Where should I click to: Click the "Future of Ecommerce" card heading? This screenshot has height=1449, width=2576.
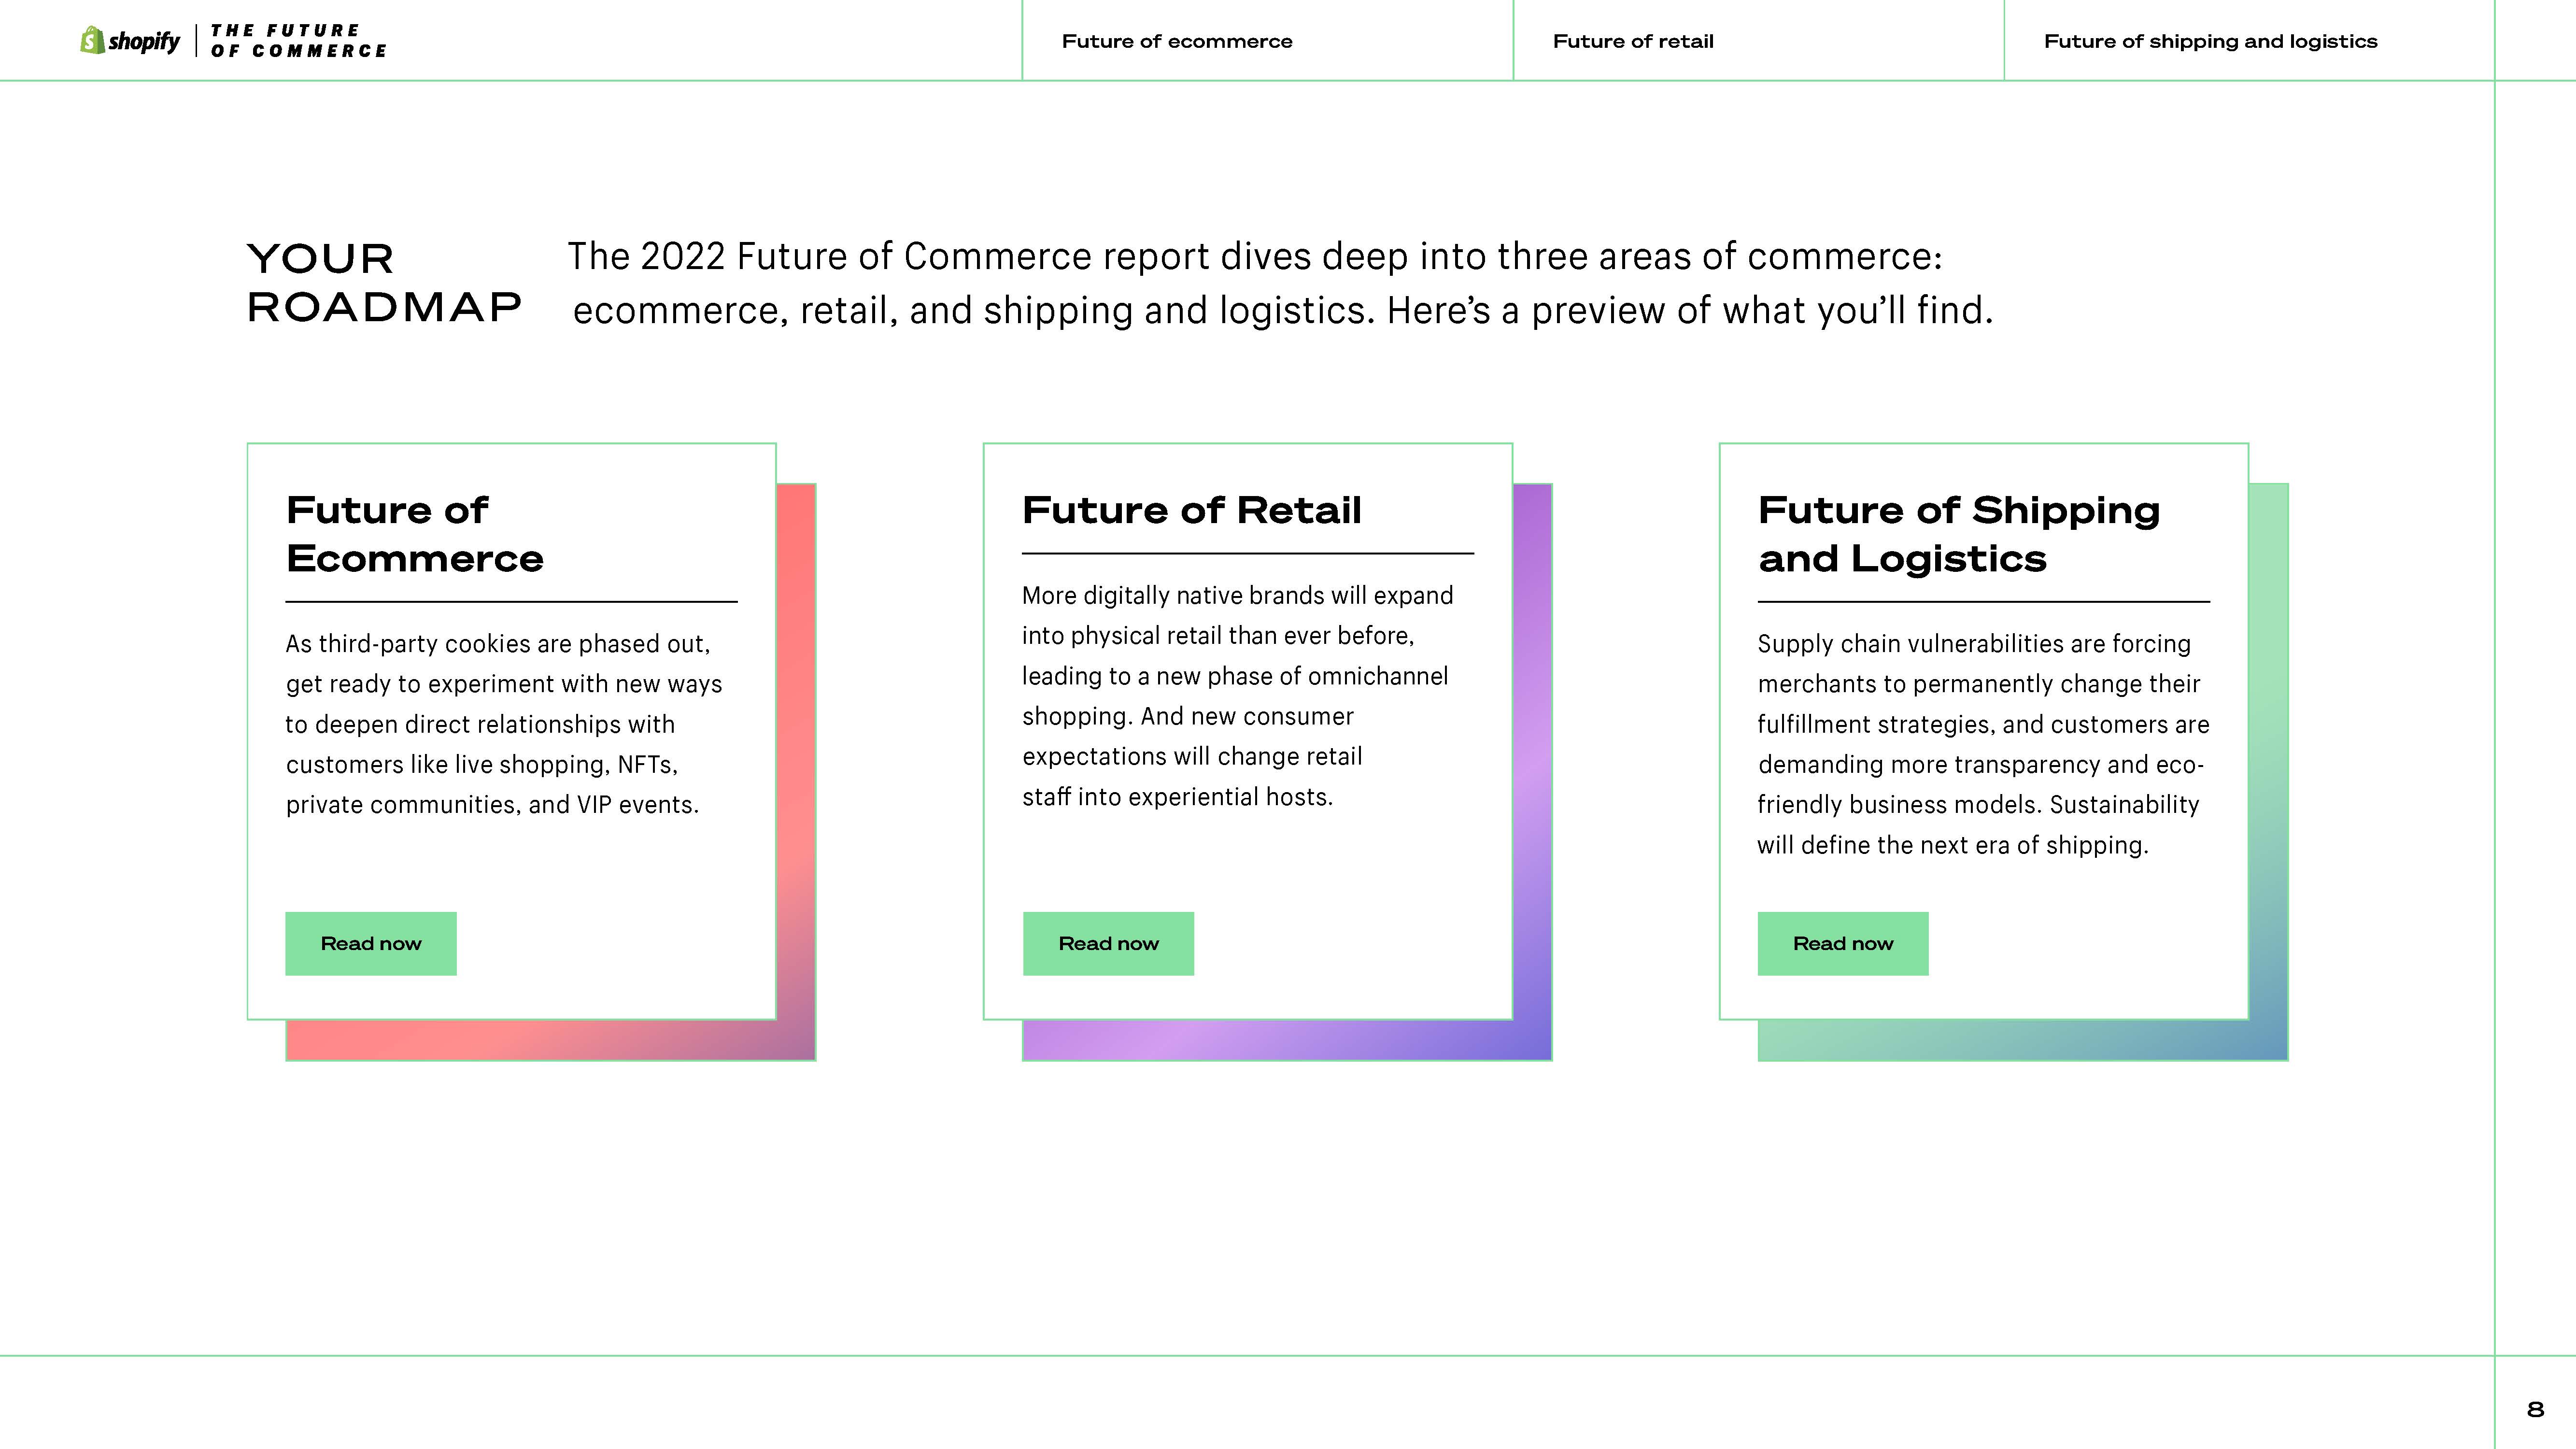click(414, 534)
